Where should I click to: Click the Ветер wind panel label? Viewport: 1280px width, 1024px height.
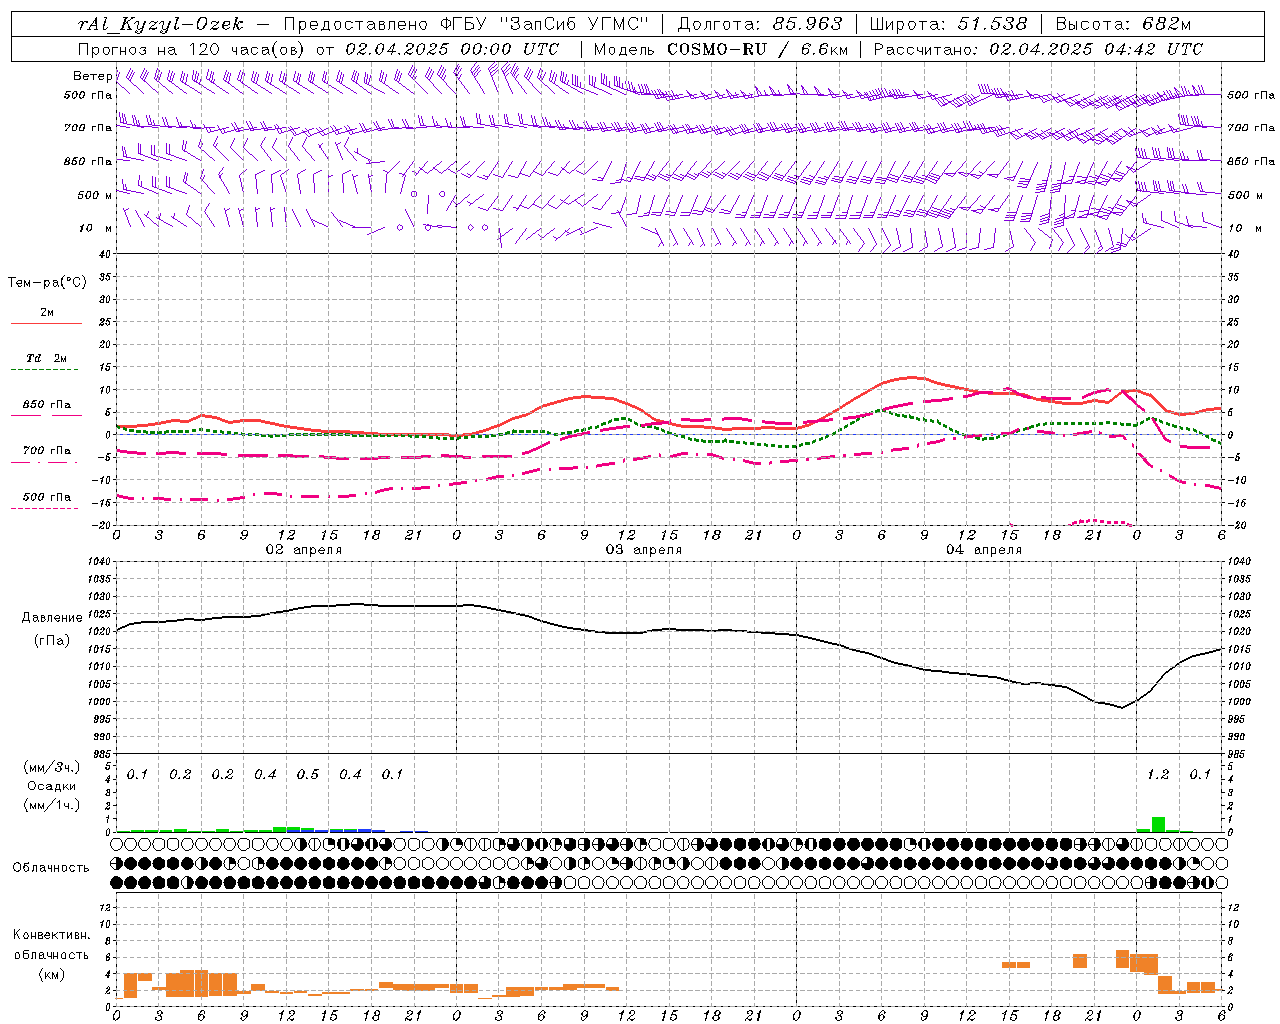point(92,76)
